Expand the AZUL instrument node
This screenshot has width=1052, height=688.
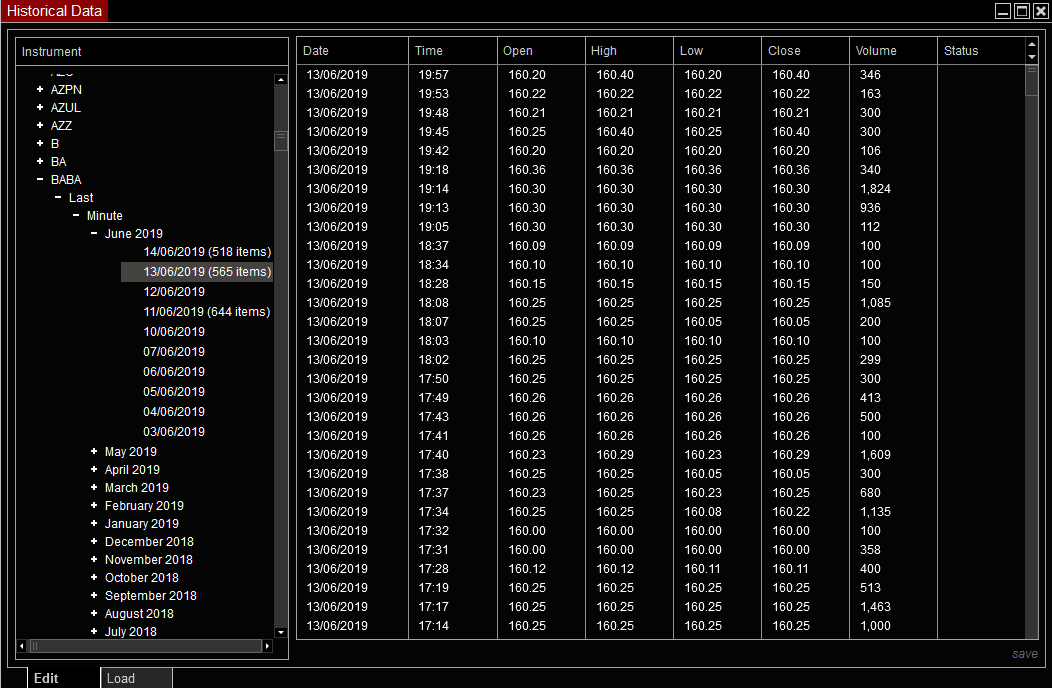click(x=38, y=107)
